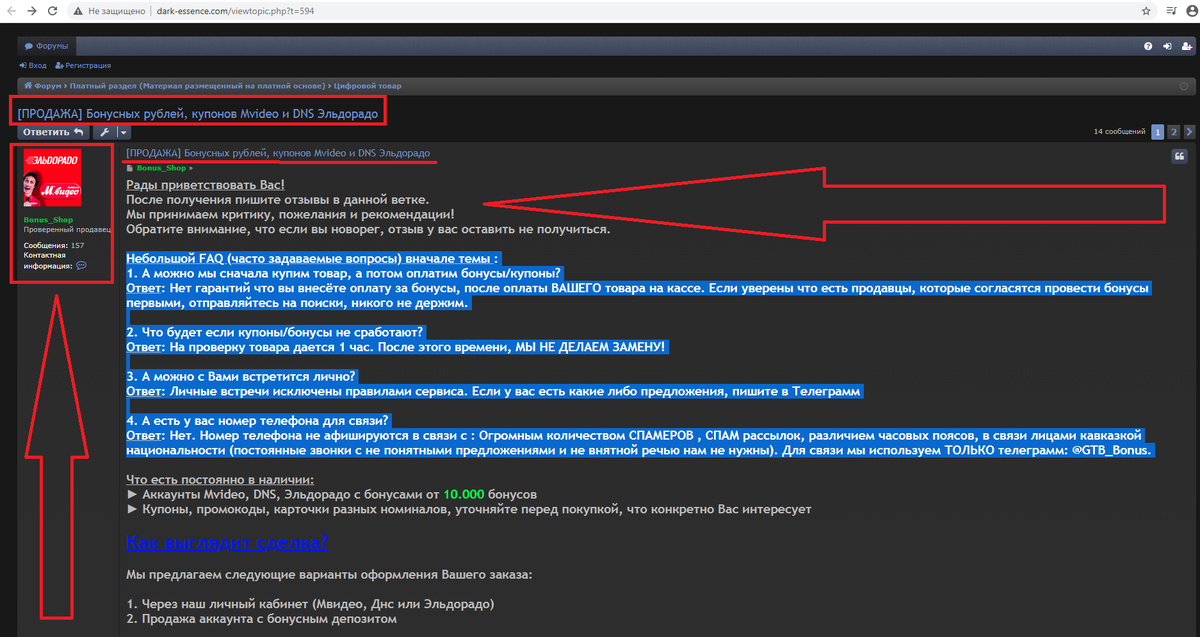Go back using the browser back arrow

pos(11,10)
